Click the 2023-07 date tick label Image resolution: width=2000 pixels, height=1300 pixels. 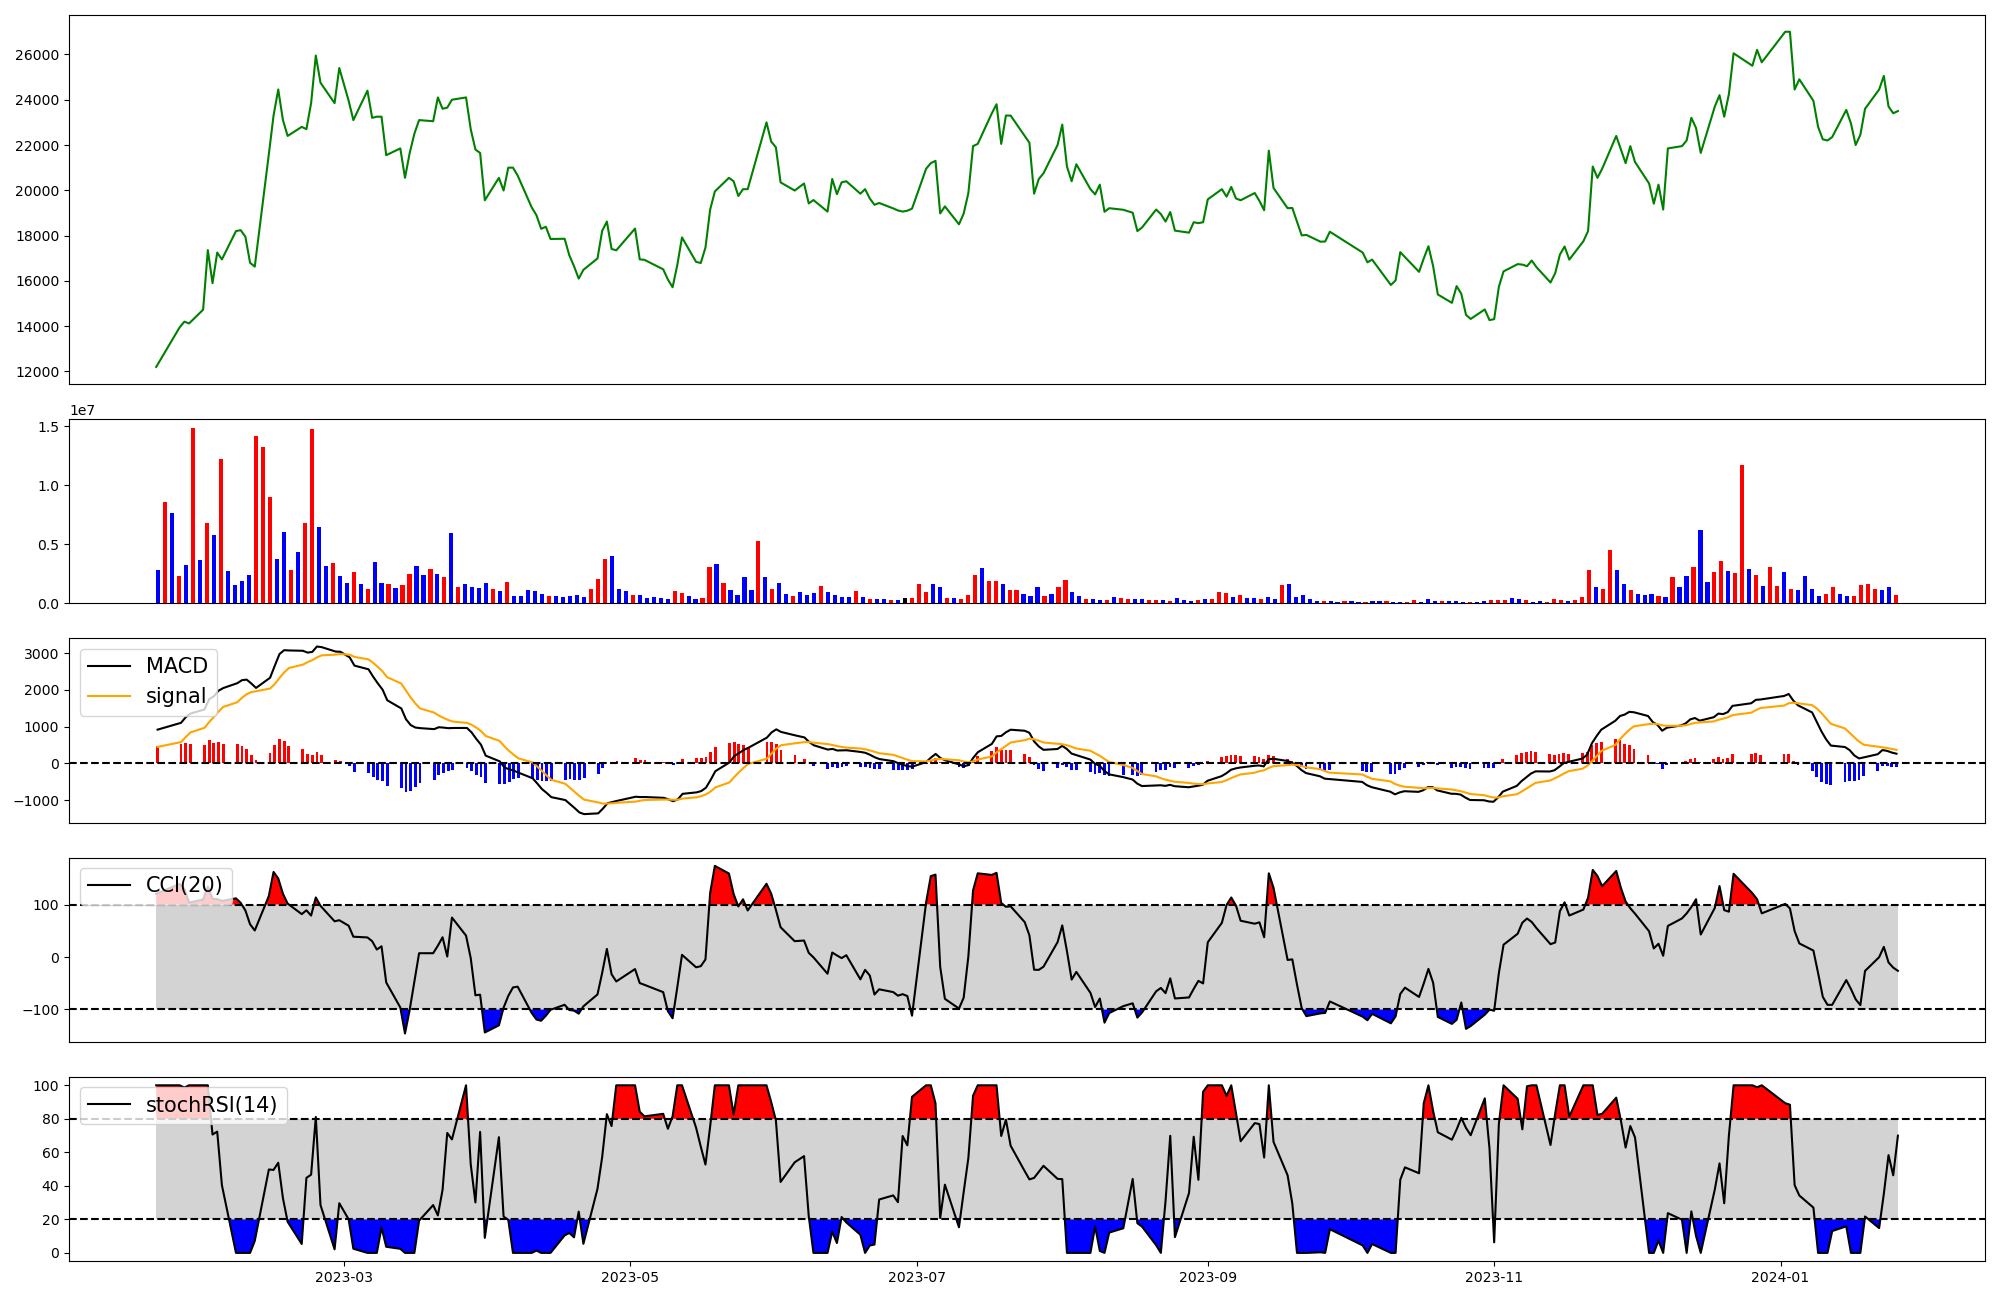[917, 1277]
